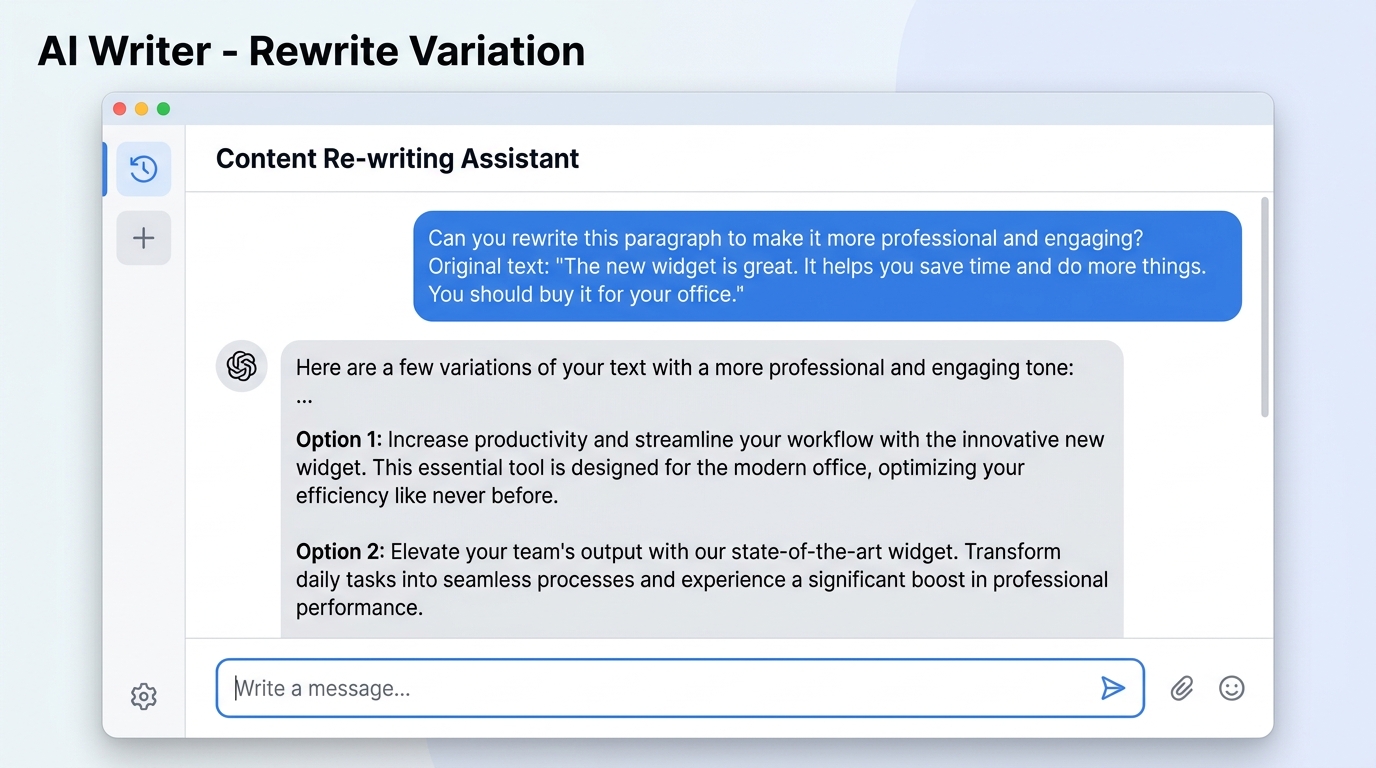Start a new chat with plus icon
The height and width of the screenshot is (768, 1376).
[143, 238]
